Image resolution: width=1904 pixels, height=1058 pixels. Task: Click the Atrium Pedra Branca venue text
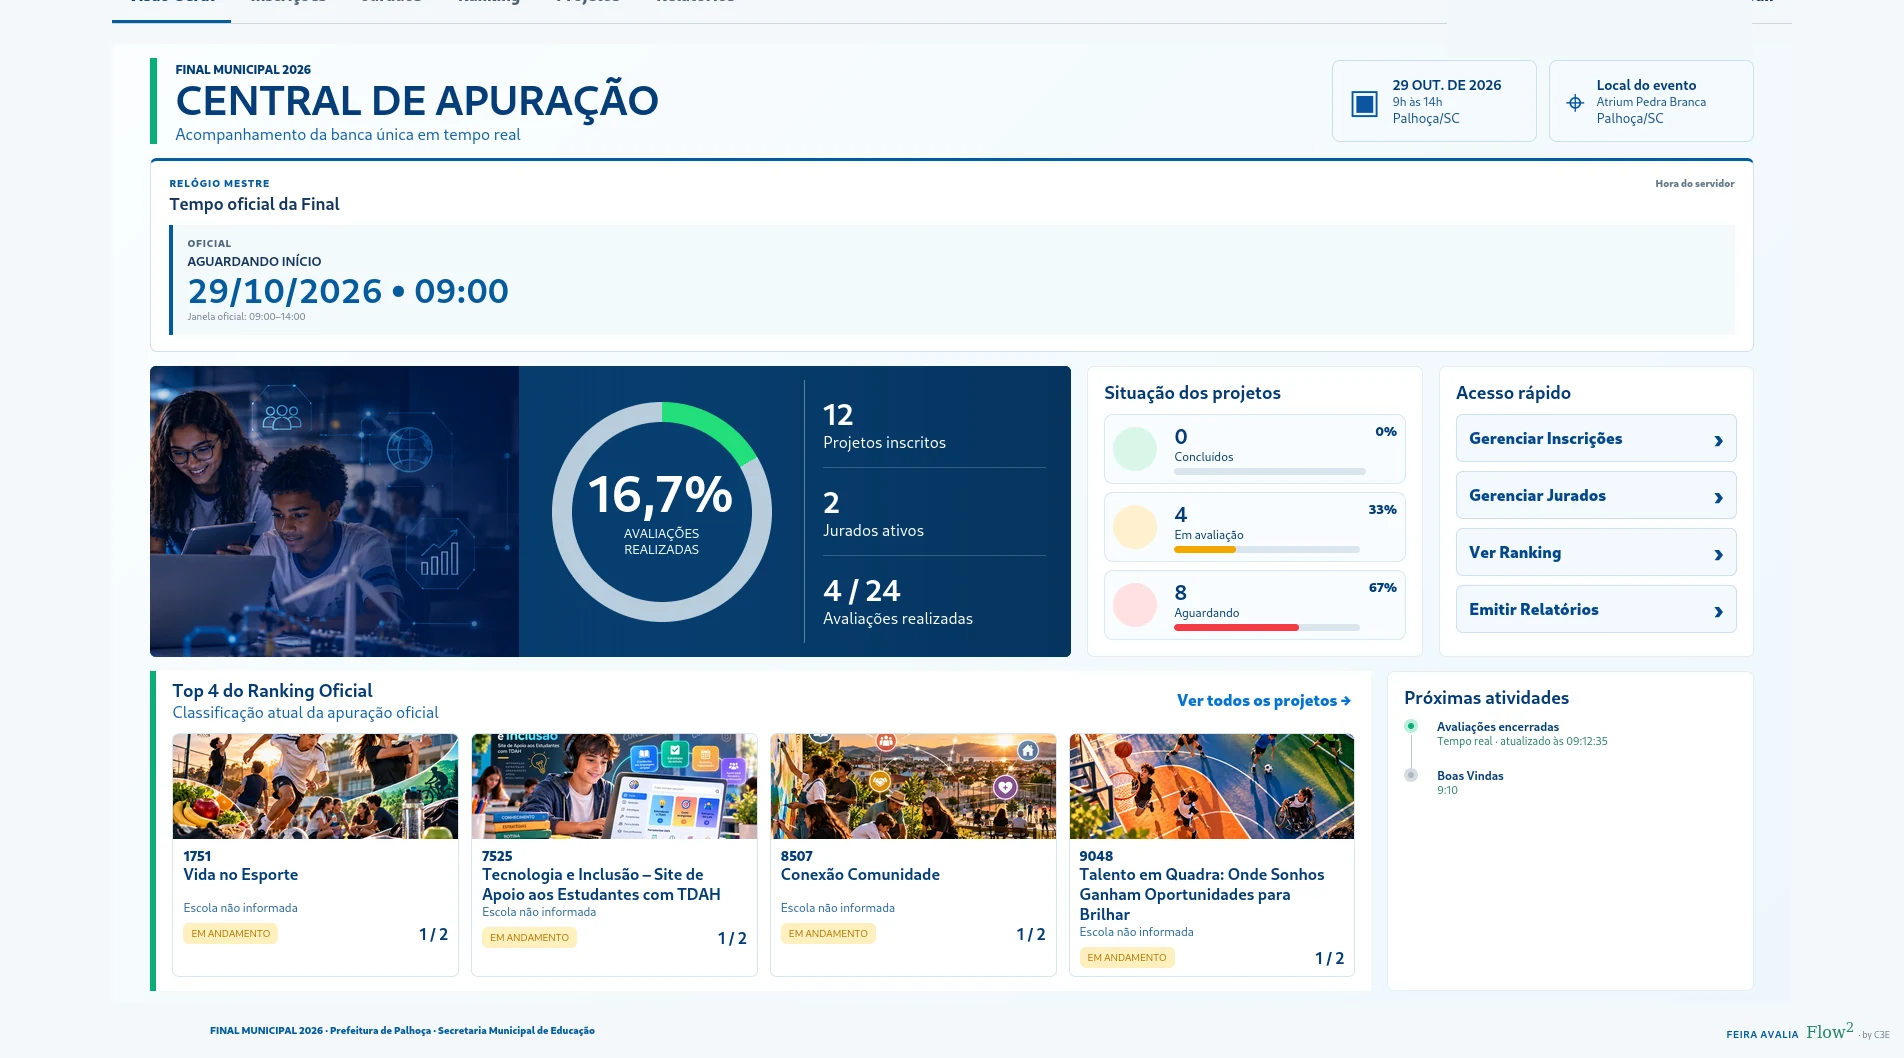point(1651,102)
